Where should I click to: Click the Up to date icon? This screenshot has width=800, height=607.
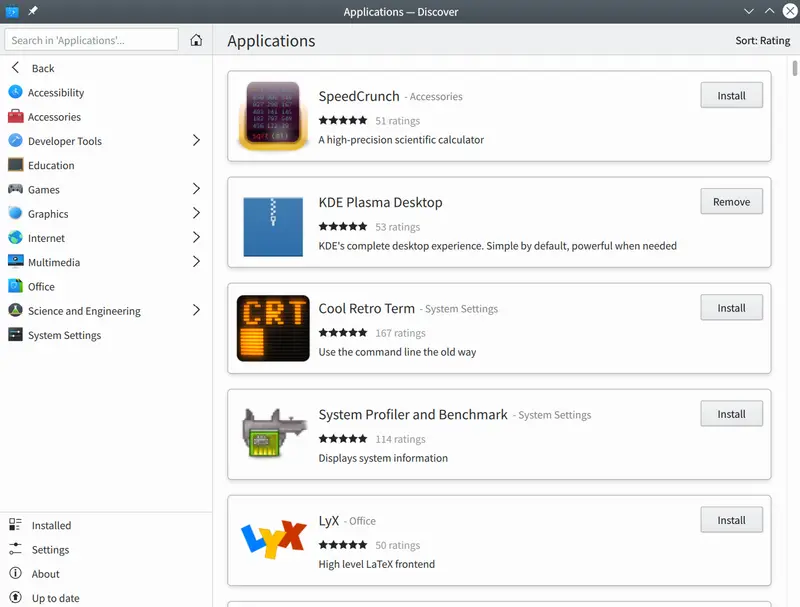[15, 597]
